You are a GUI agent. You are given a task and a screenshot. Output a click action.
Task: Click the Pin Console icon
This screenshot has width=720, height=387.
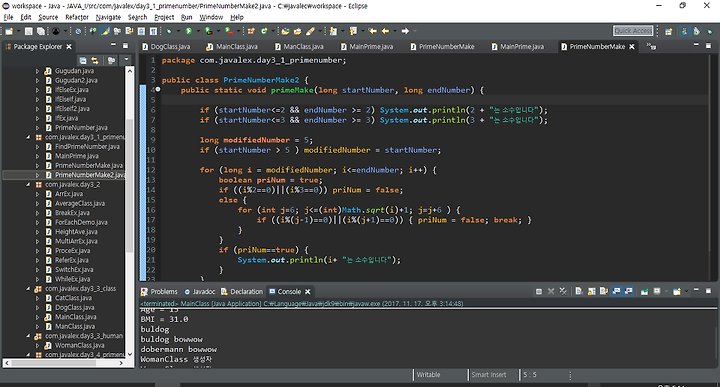pyautogui.click(x=644, y=292)
